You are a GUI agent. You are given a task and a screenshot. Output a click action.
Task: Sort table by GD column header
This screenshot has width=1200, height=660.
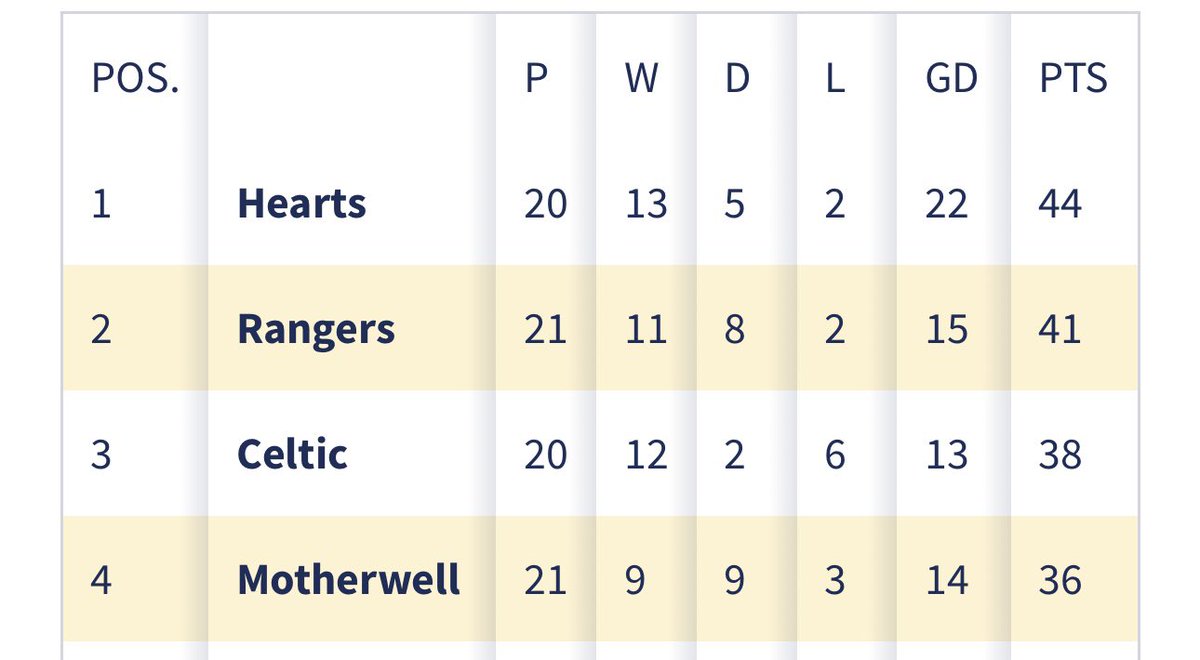(952, 79)
